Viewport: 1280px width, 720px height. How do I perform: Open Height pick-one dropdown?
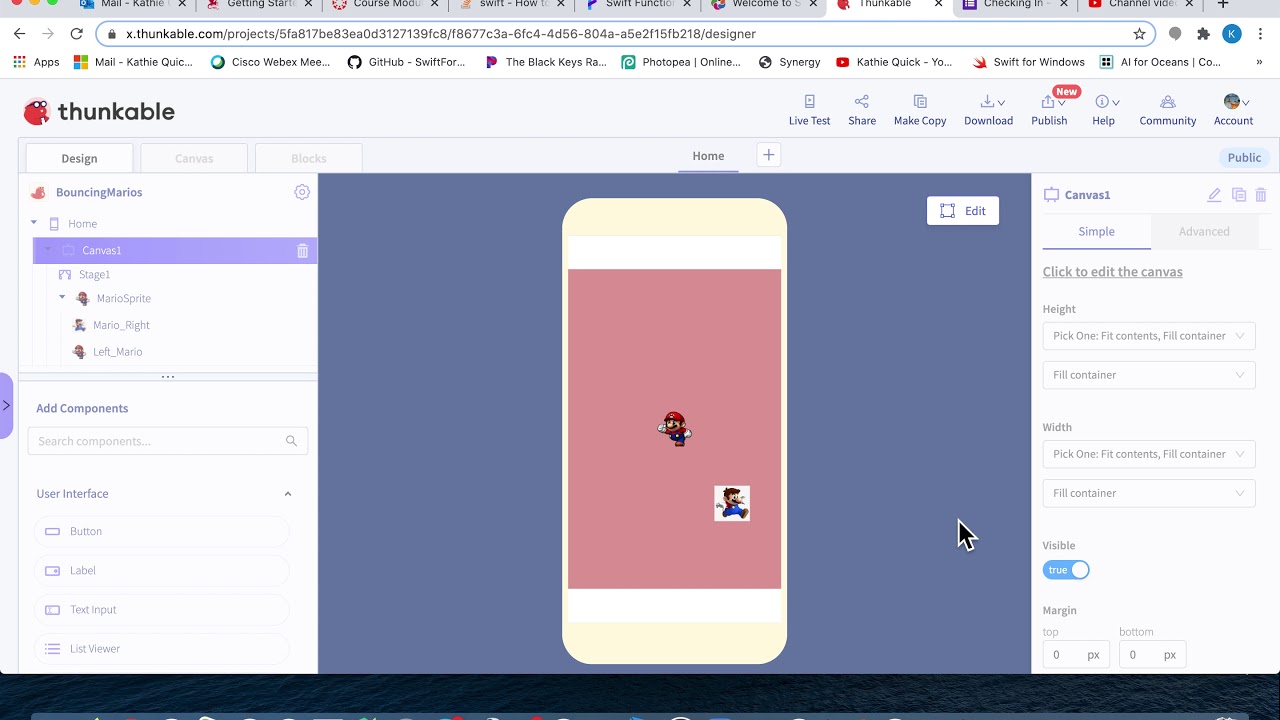coord(1149,336)
